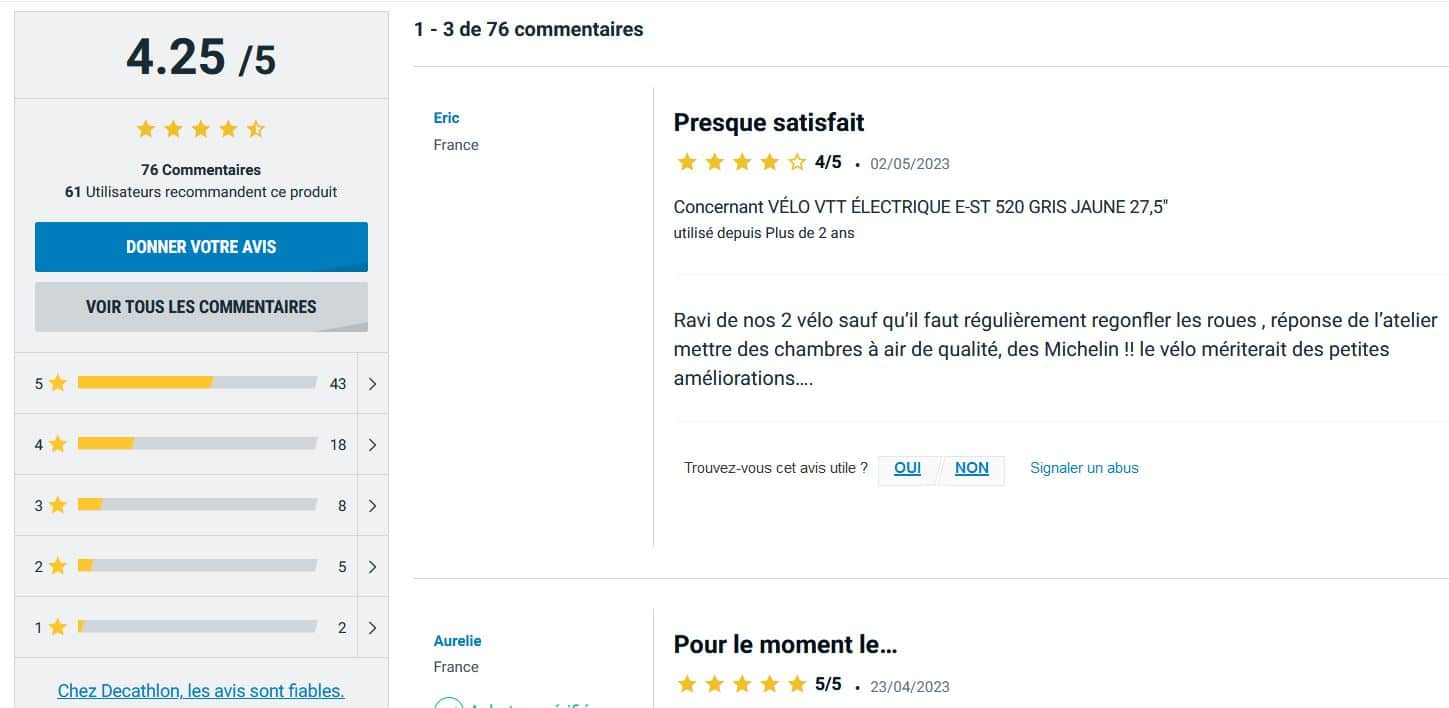Vote OUI on Eric's review usefulness
The height and width of the screenshot is (708, 1449).
pyautogui.click(x=907, y=468)
